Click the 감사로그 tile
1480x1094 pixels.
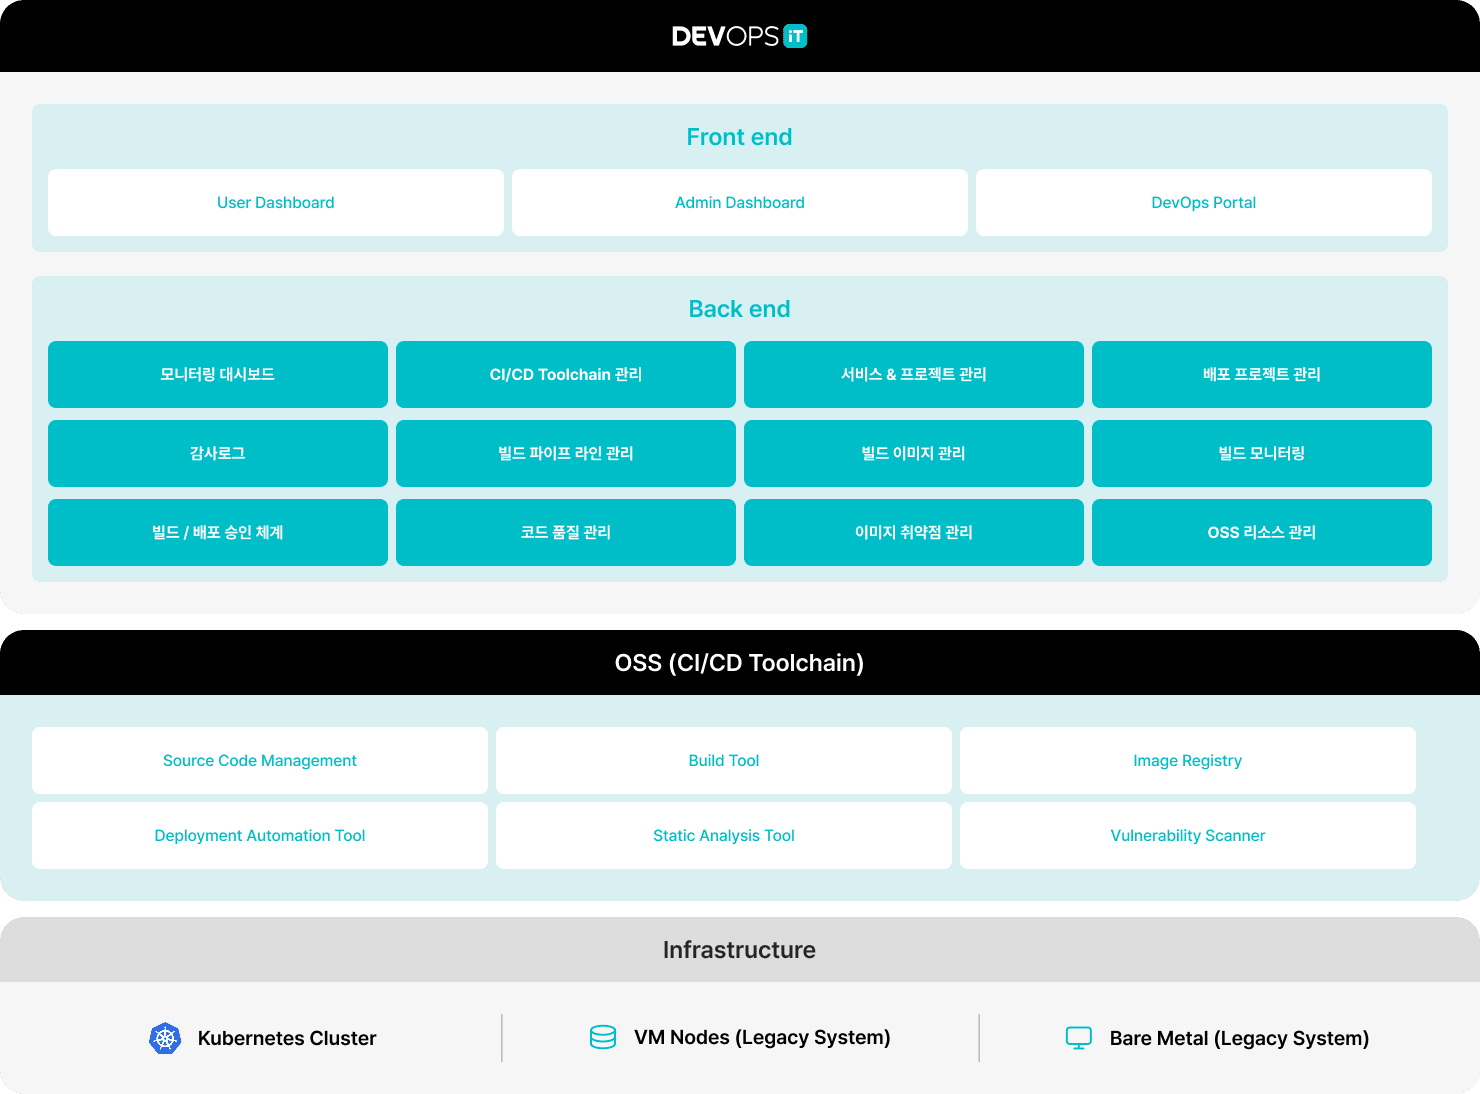pyautogui.click(x=218, y=453)
